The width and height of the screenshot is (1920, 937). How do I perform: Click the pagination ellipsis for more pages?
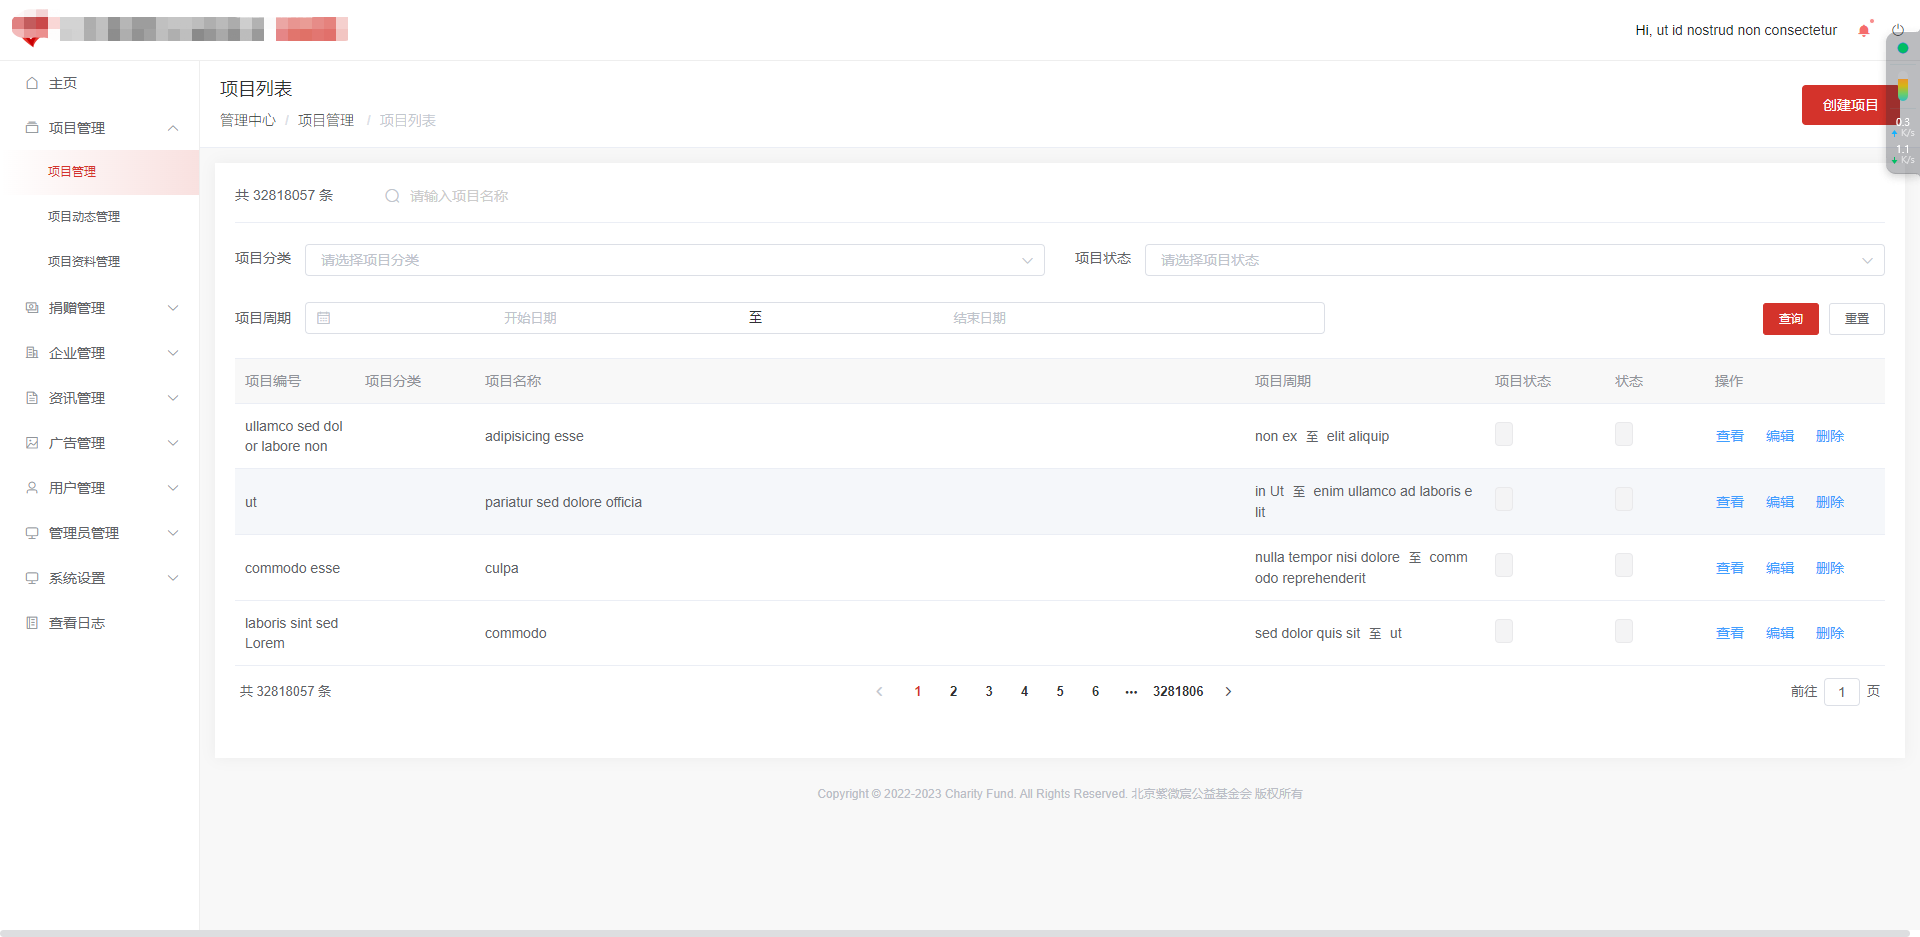point(1131,691)
